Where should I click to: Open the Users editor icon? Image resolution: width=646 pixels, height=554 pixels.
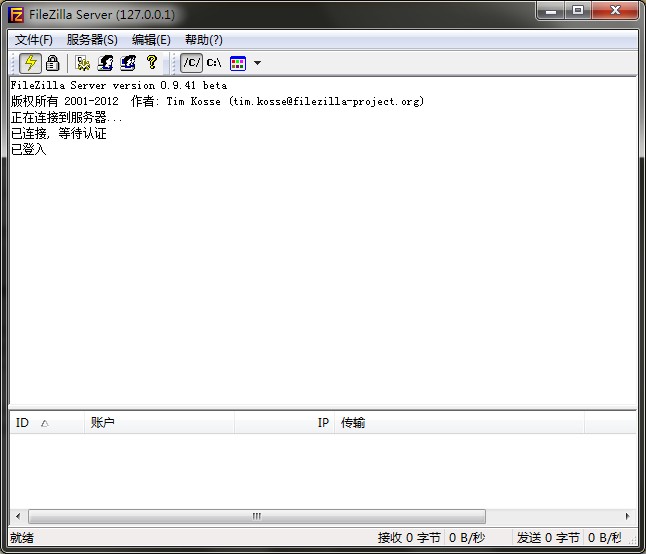(x=105, y=63)
